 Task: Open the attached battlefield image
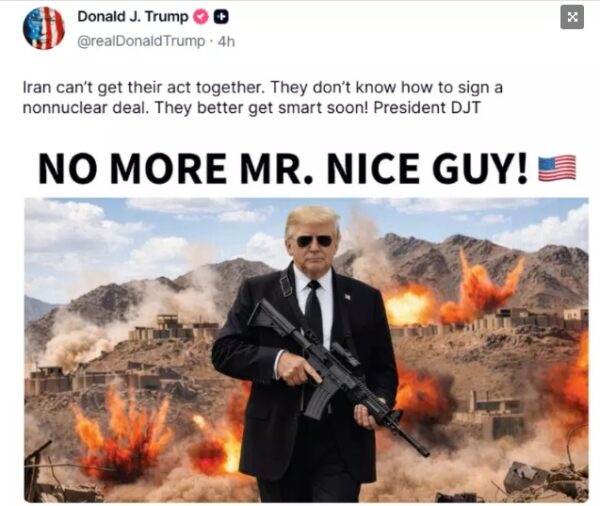point(306,350)
